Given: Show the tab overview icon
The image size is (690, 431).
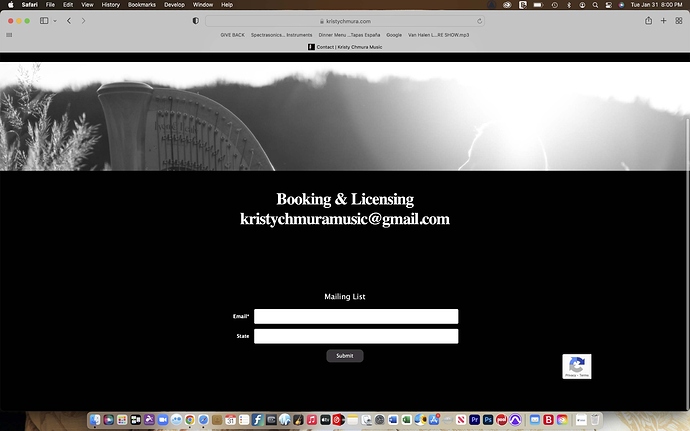Looking at the screenshot, I should click(x=678, y=20).
